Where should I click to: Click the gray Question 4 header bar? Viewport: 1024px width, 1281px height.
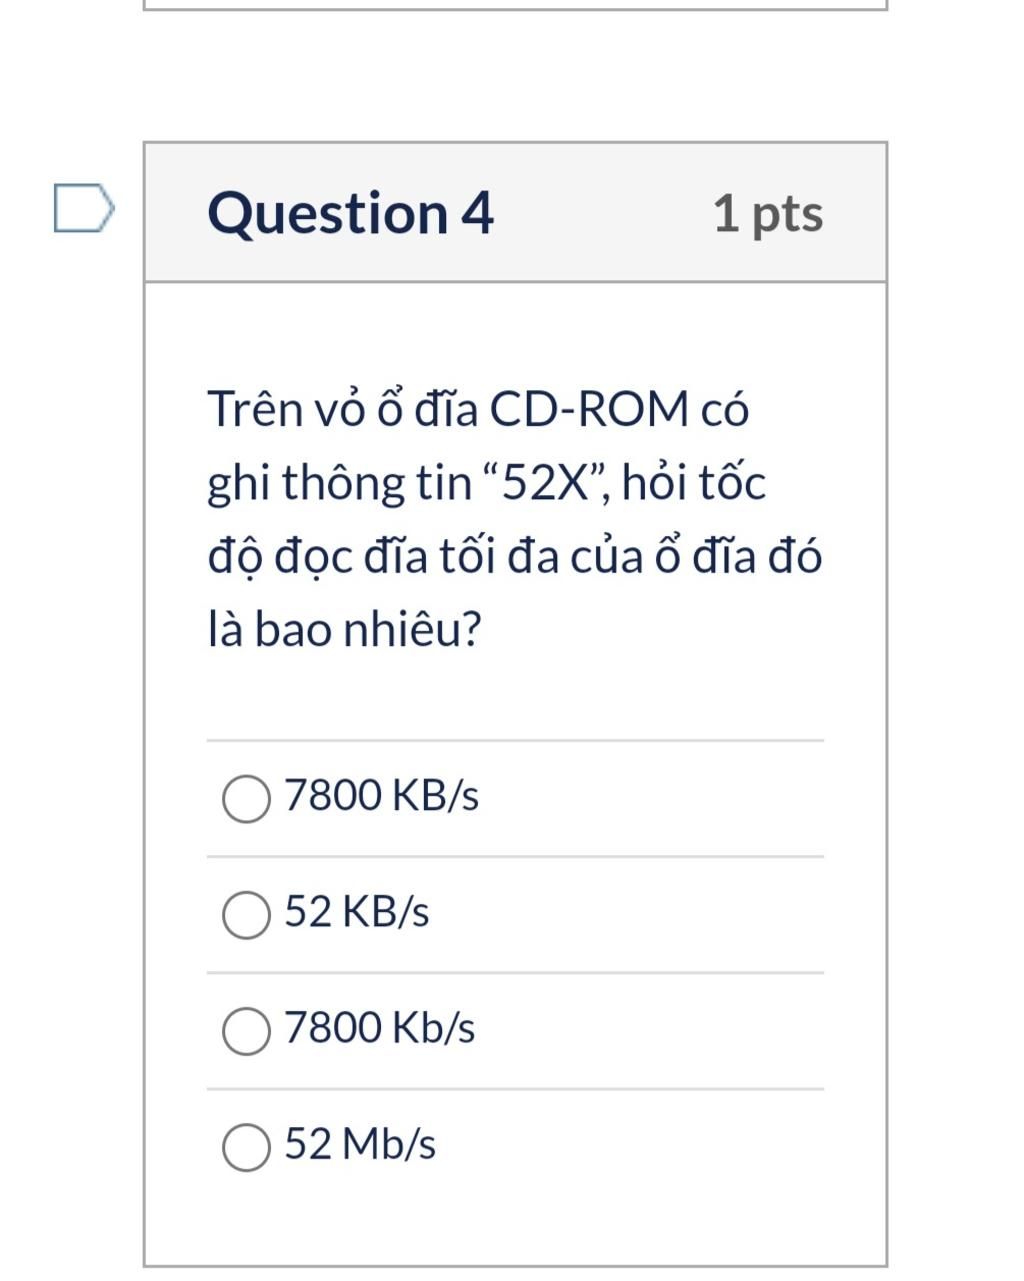click(515, 212)
